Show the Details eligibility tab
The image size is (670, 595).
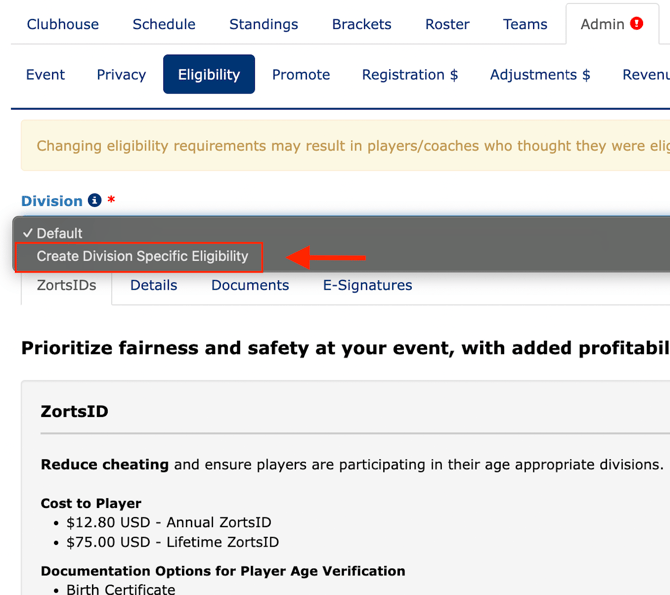[153, 285]
